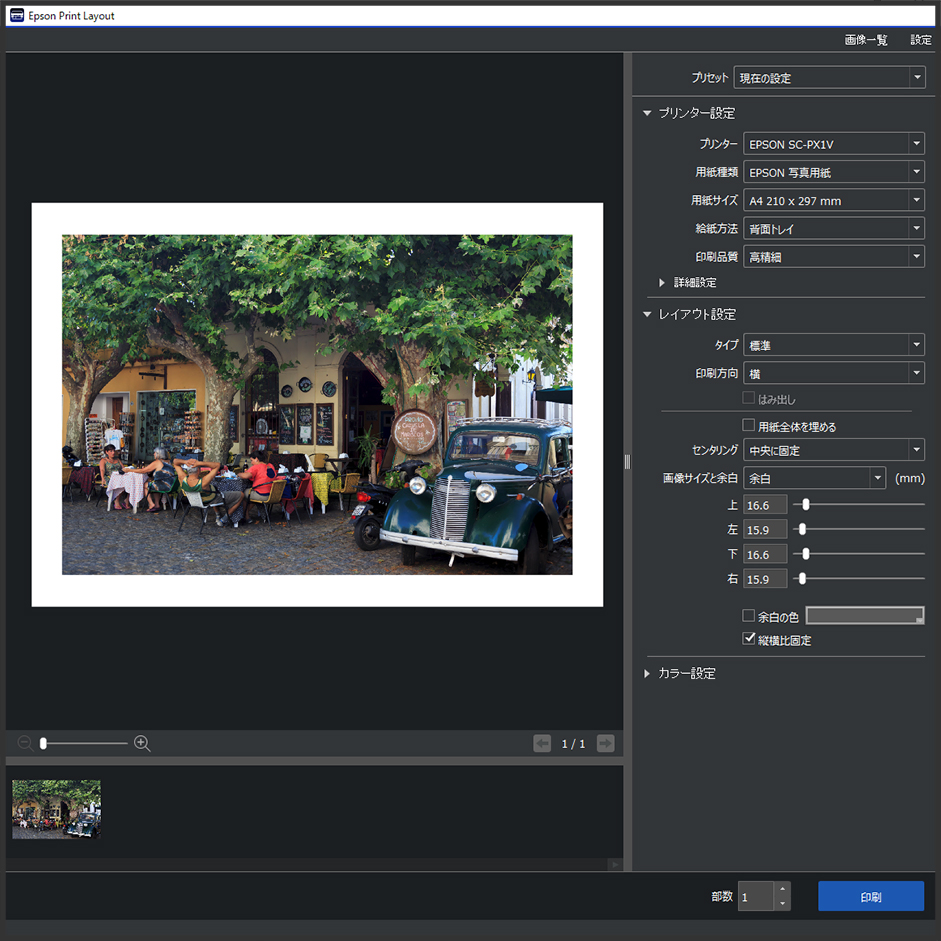Image resolution: width=941 pixels, height=941 pixels.
Task: Decrease the copies count with down arrow
Action: pyautogui.click(x=782, y=903)
